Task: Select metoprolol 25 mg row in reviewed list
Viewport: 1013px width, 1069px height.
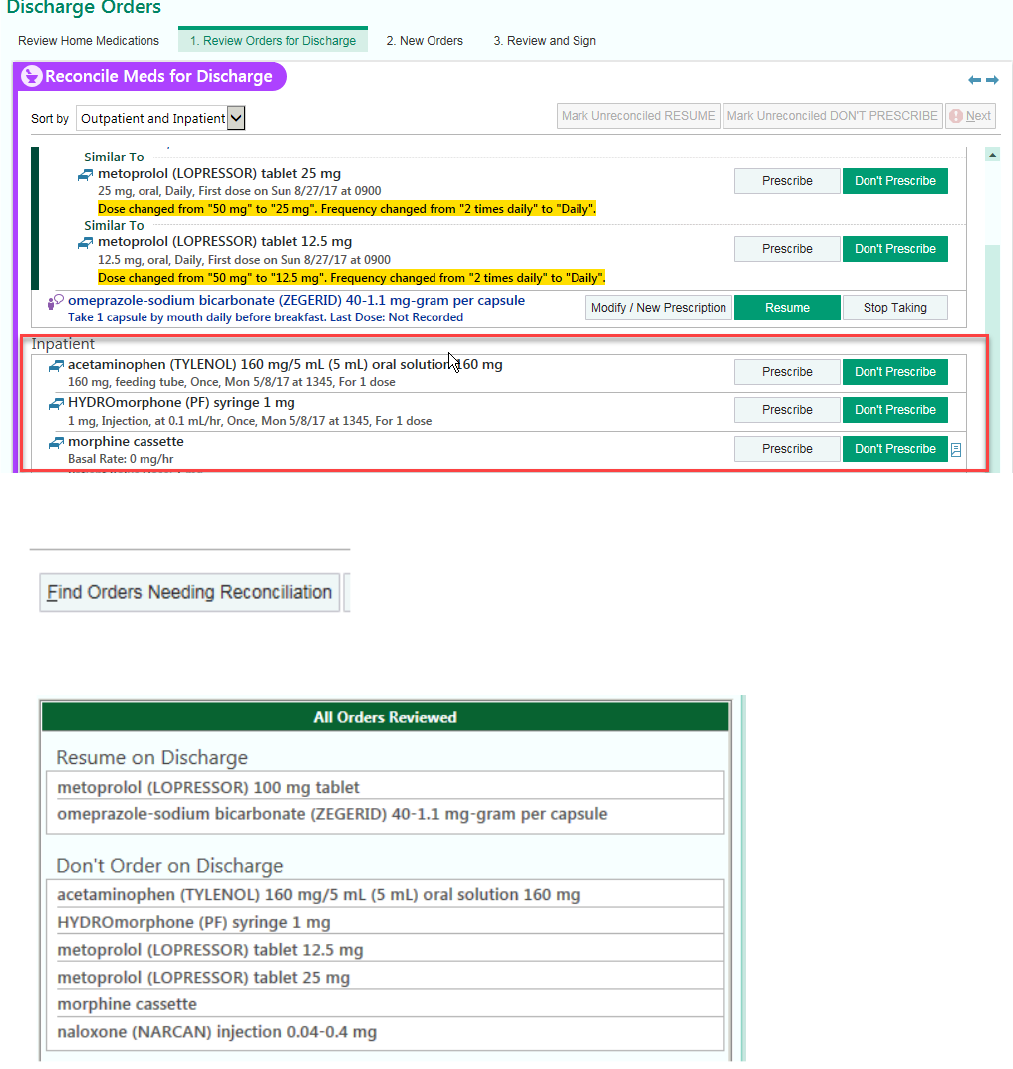Action: pos(385,978)
